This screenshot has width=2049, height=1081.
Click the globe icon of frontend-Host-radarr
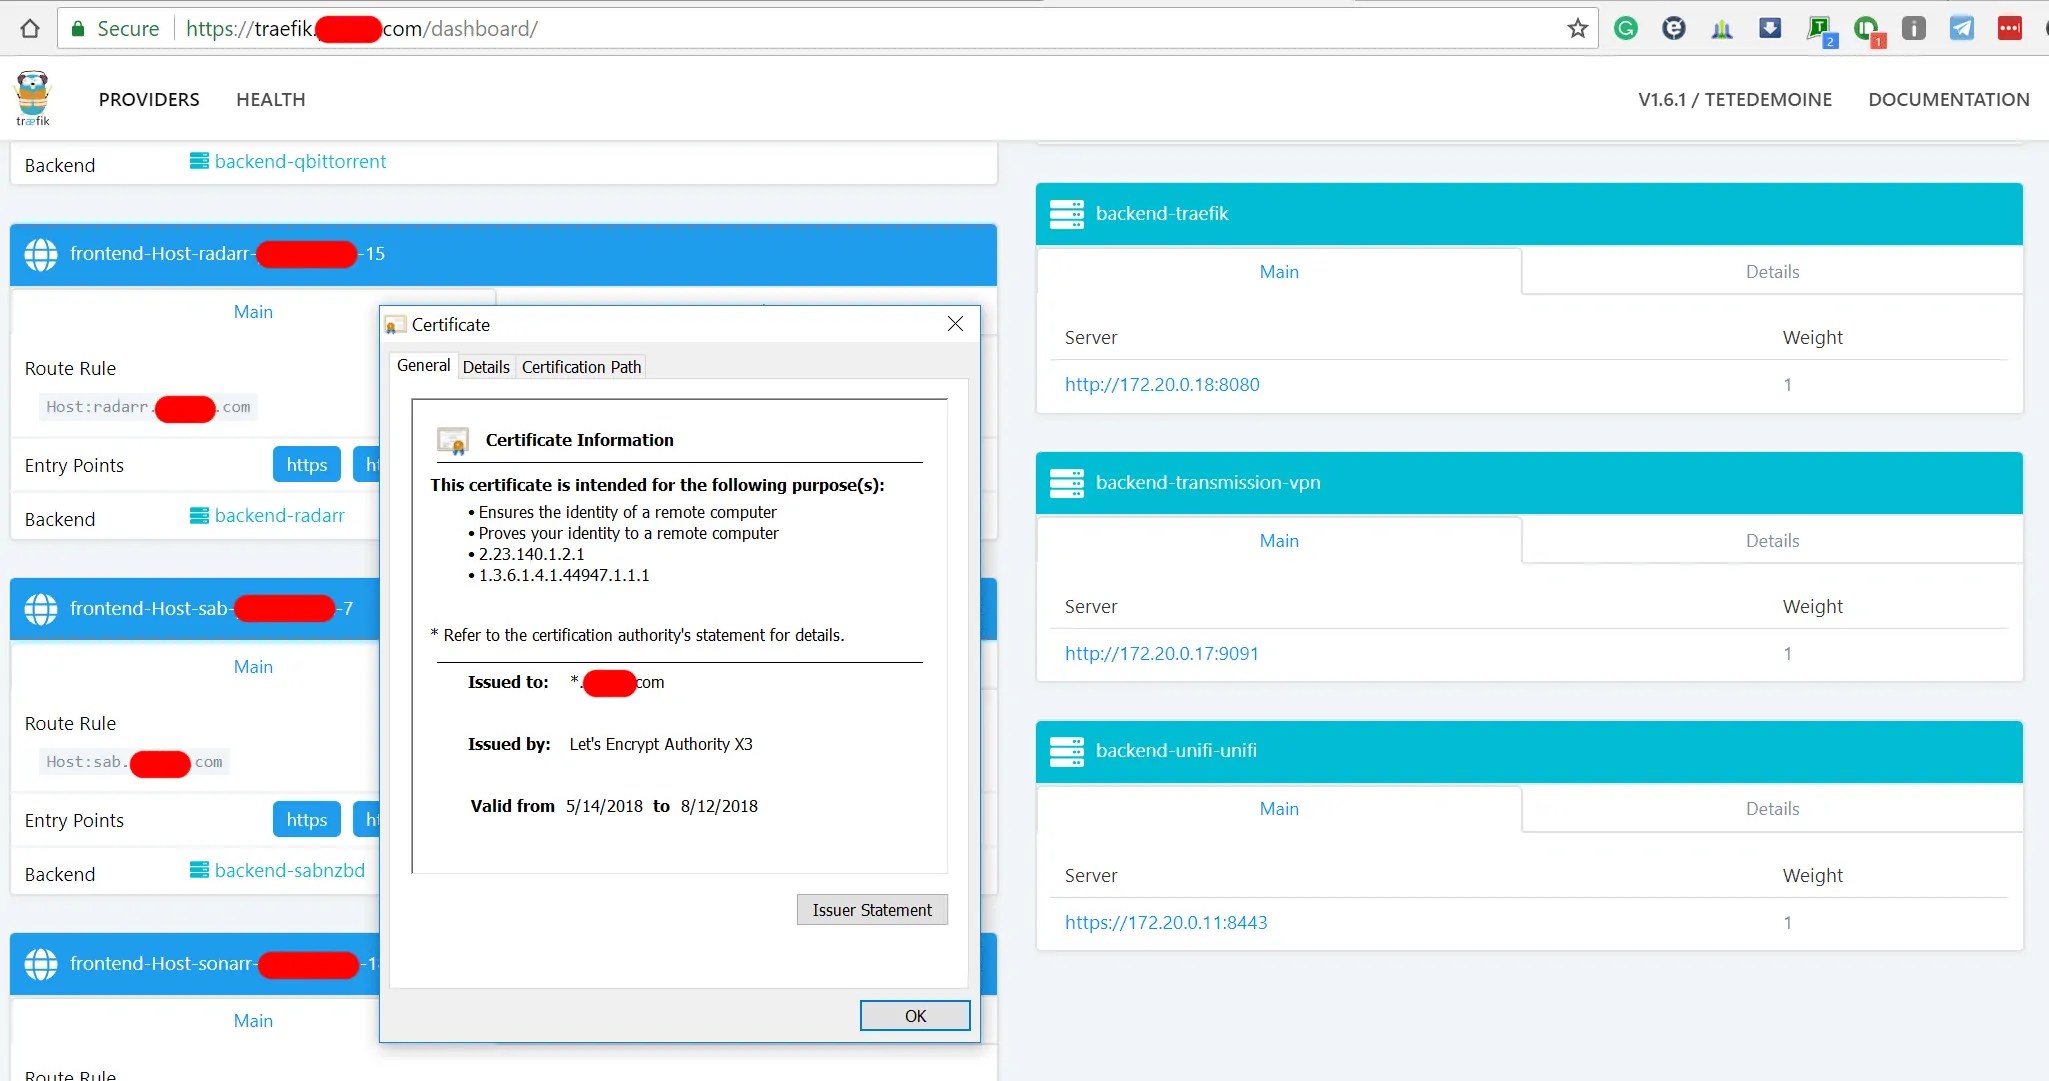coord(41,254)
